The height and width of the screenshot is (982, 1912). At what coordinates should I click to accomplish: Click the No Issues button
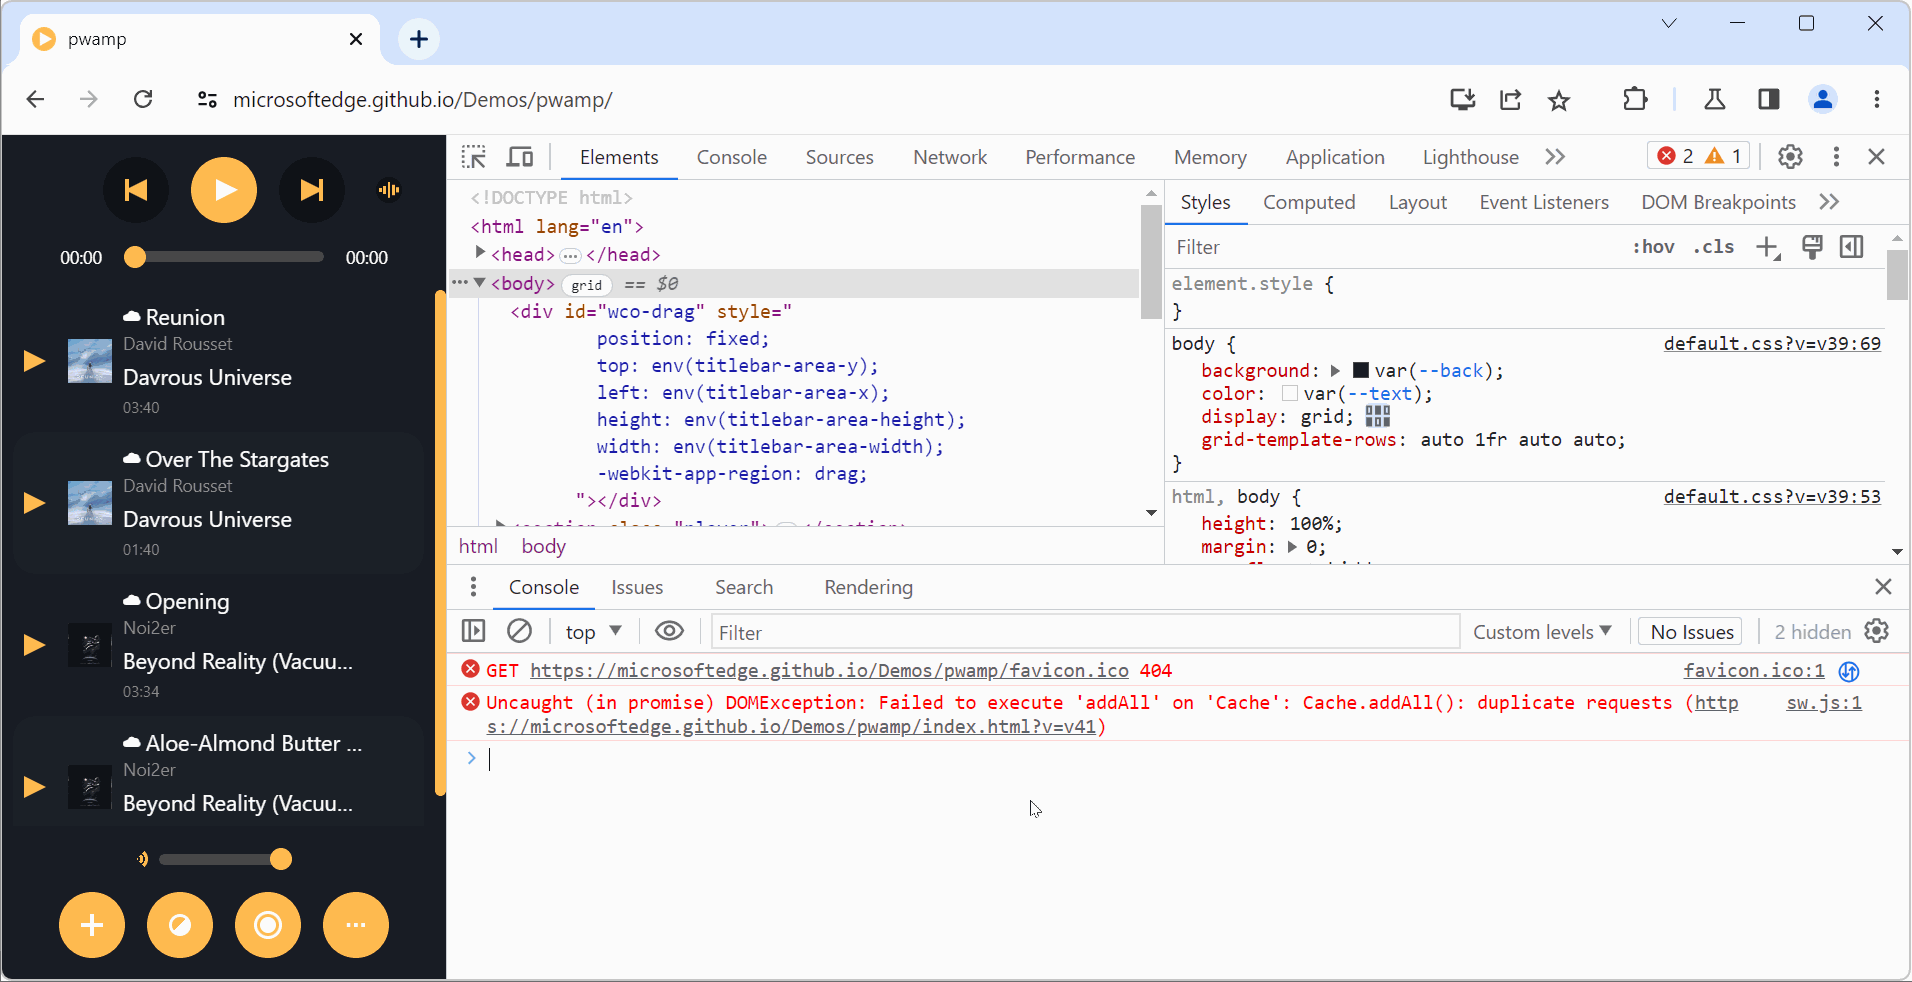coord(1692,632)
